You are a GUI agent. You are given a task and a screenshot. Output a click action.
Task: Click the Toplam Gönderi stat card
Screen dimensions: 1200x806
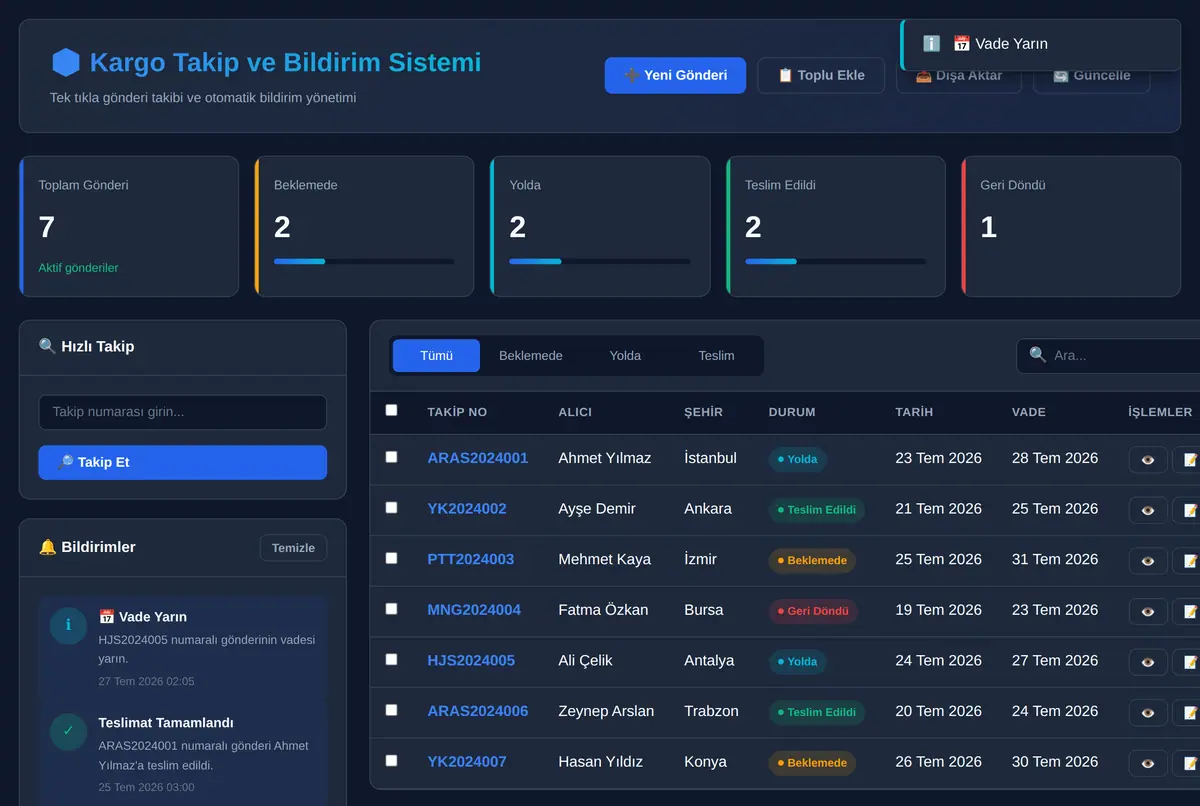[x=129, y=226]
